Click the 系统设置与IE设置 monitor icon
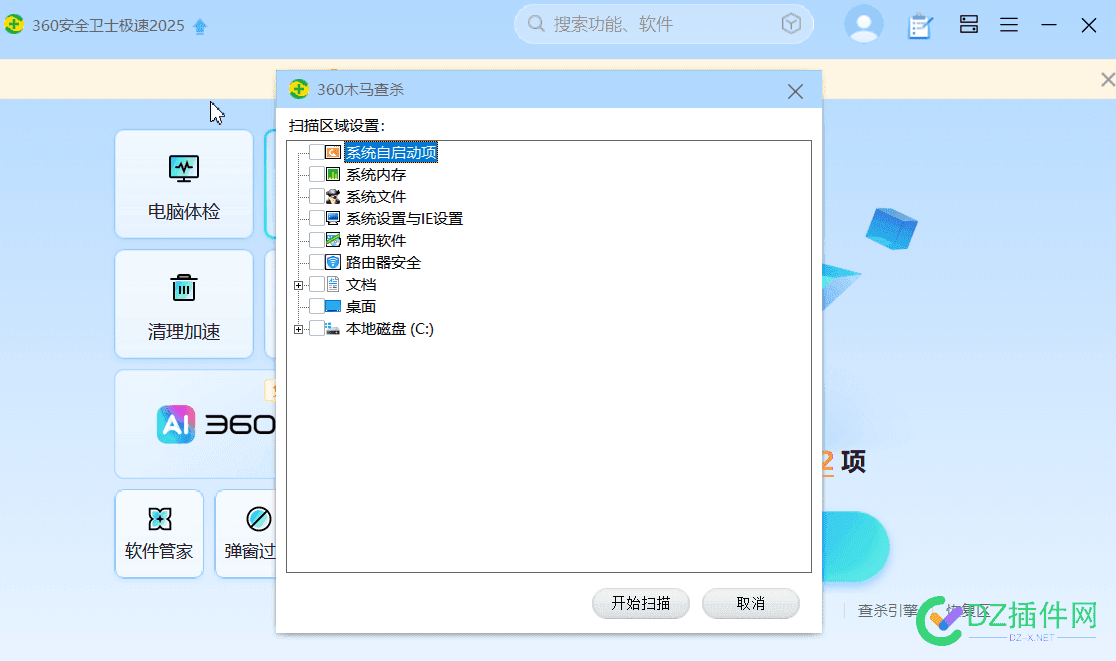This screenshot has height=661, width=1116. [x=332, y=218]
